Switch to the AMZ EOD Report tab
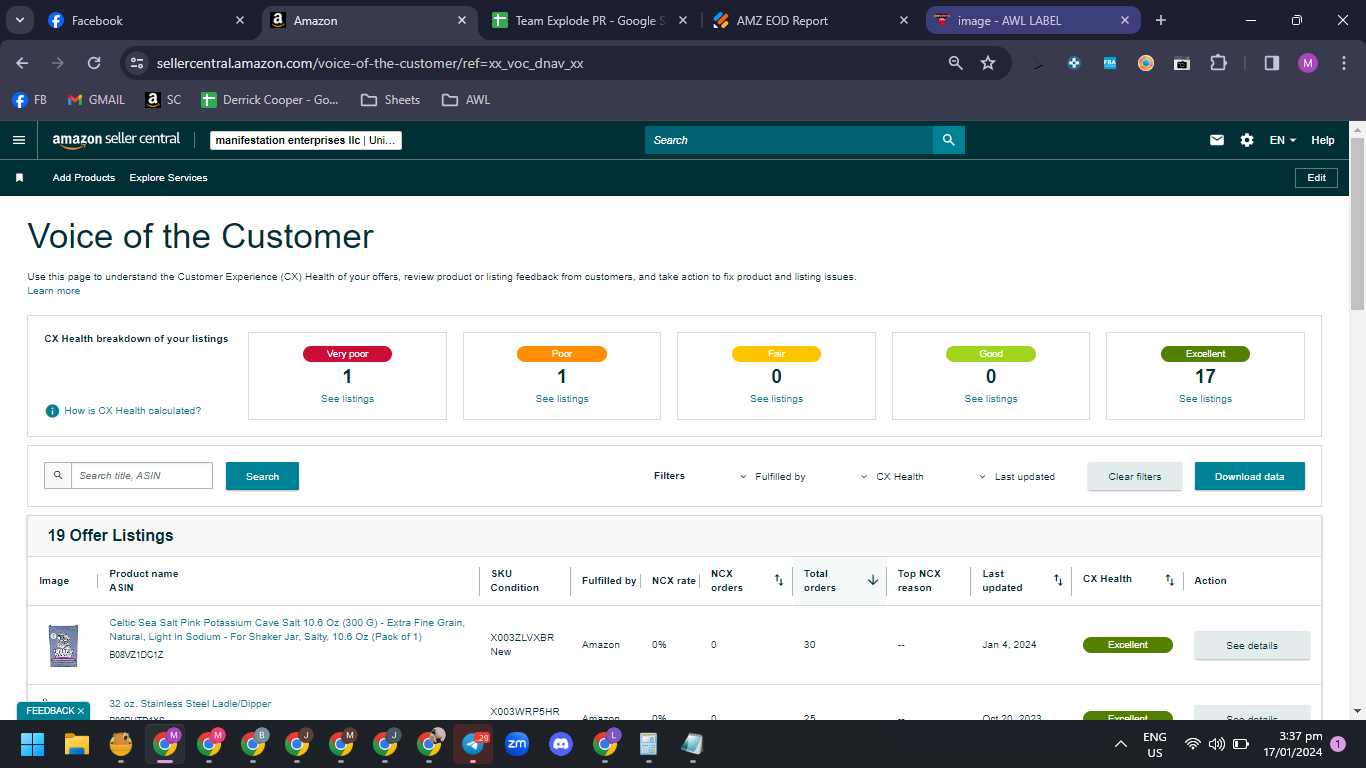The width and height of the screenshot is (1366, 768). click(810, 20)
